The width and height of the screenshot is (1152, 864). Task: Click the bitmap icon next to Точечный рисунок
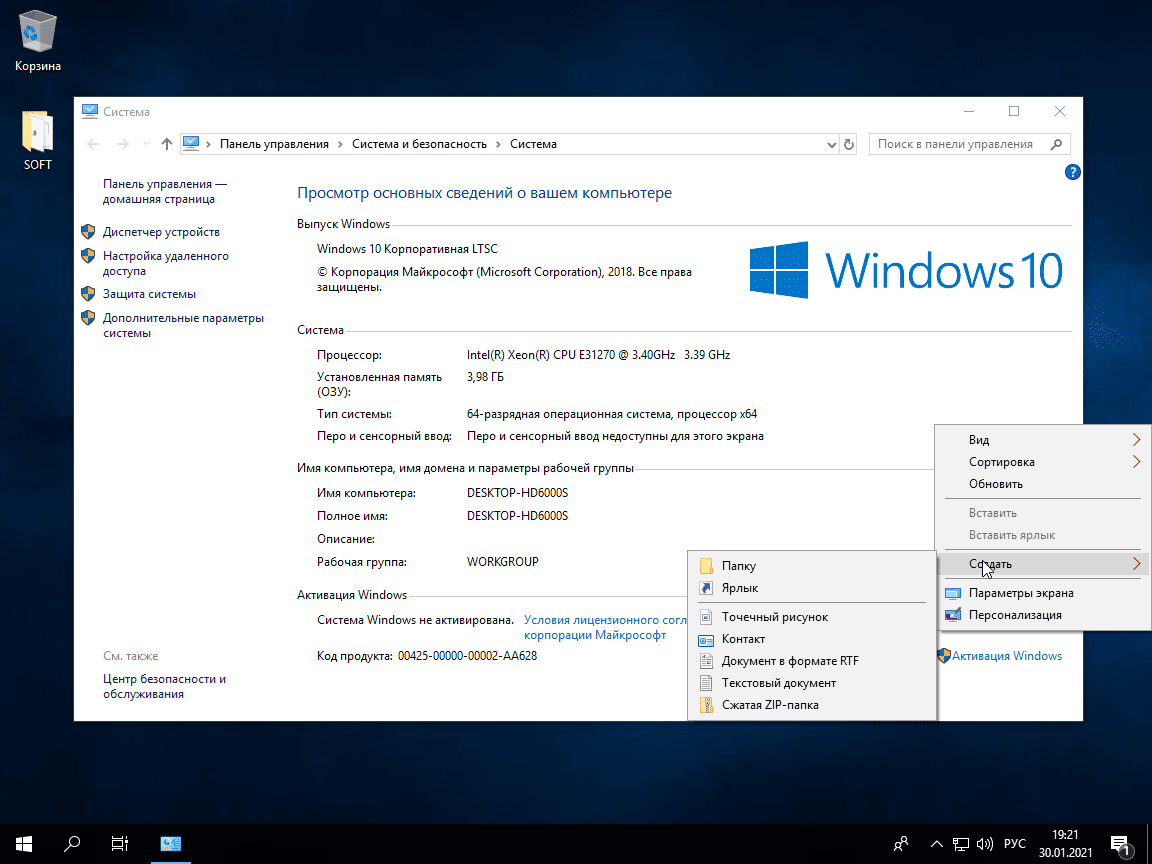(x=706, y=617)
